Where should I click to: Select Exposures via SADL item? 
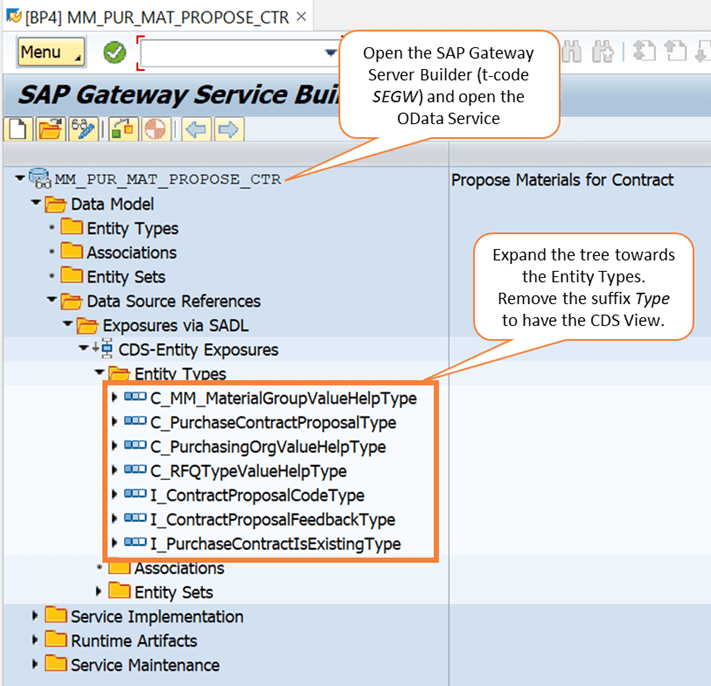pyautogui.click(x=175, y=326)
